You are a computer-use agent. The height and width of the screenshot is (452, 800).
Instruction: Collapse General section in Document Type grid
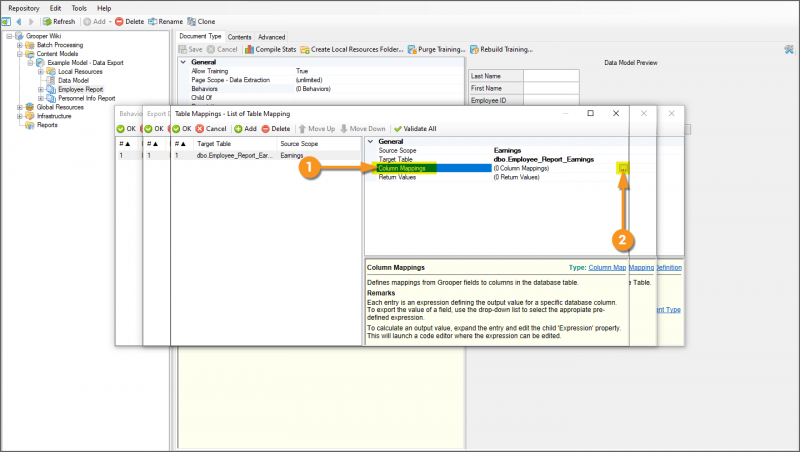(183, 62)
